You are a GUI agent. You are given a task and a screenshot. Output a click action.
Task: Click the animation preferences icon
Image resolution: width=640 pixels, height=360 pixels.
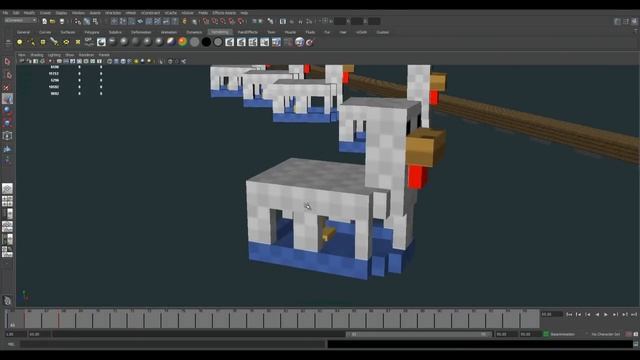click(x=636, y=334)
